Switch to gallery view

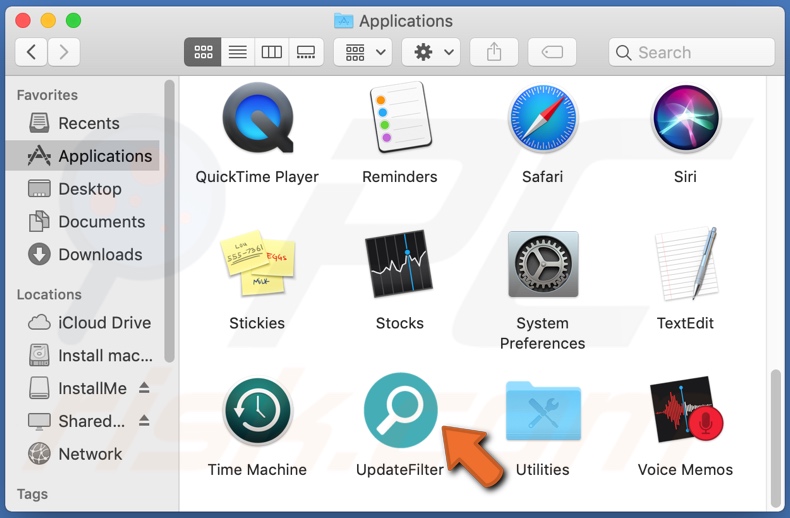coord(306,52)
